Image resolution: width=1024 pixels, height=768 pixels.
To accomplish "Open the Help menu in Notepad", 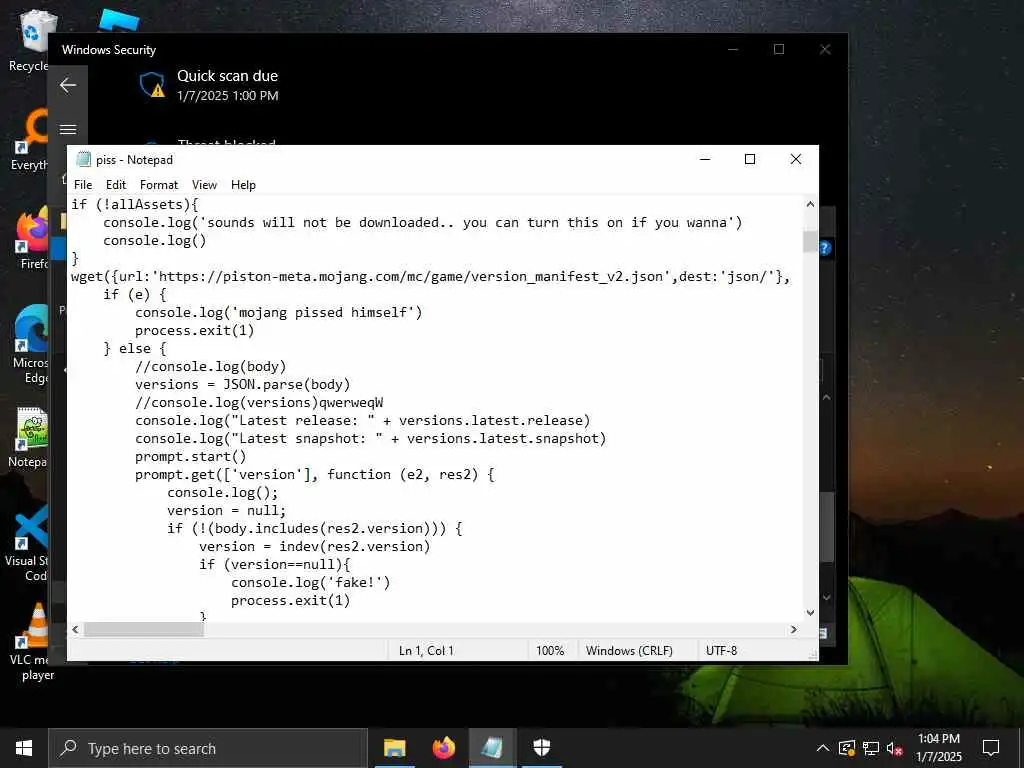I will (x=243, y=185).
